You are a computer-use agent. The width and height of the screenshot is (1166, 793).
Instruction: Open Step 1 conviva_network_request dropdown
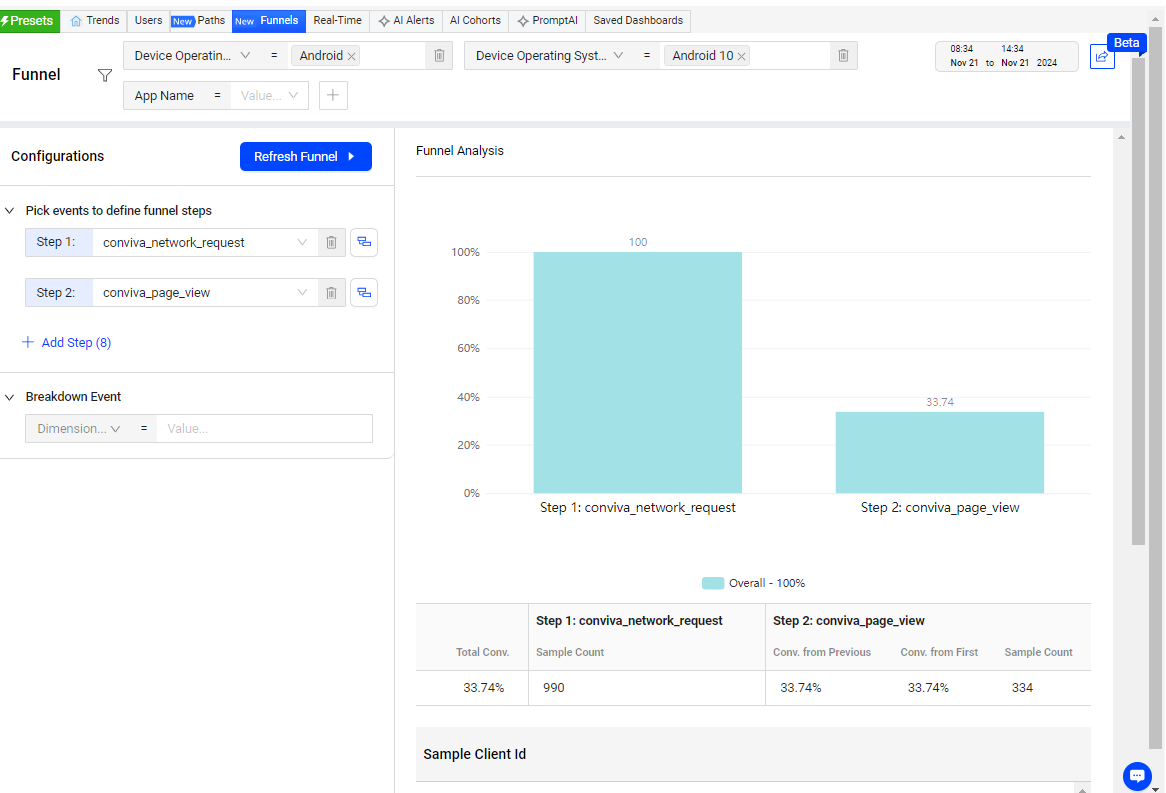pos(204,243)
